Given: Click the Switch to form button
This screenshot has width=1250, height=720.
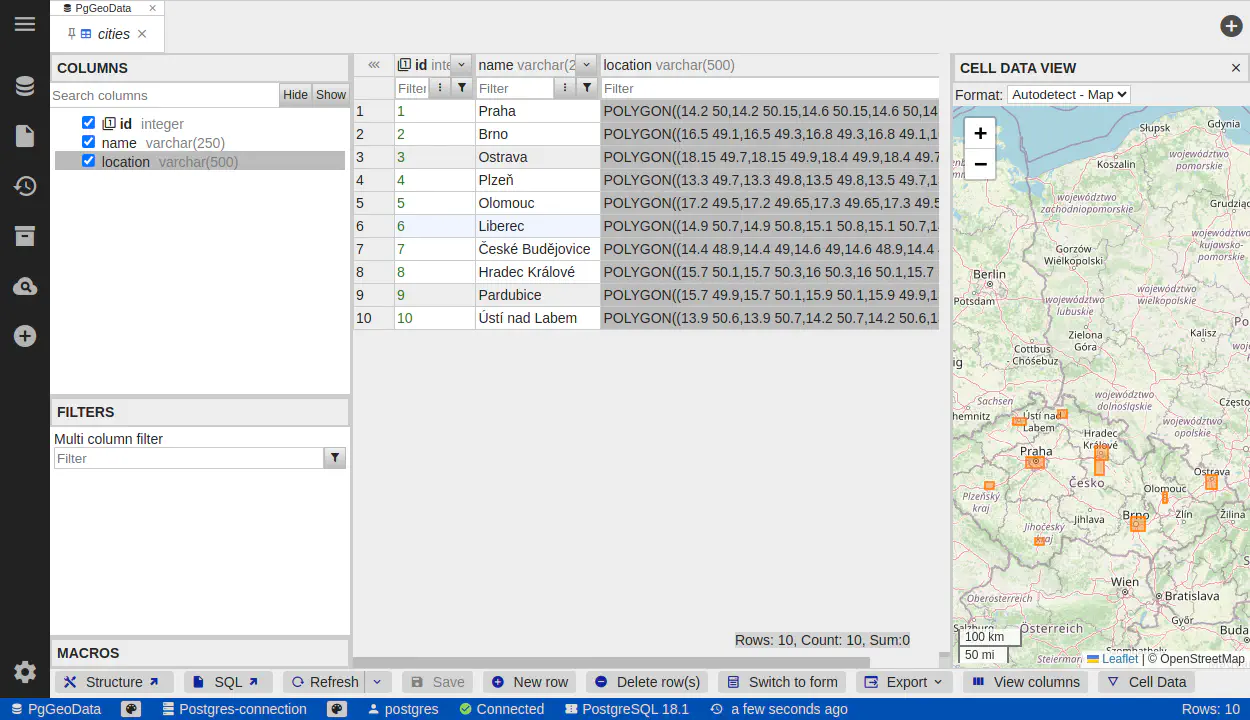Looking at the screenshot, I should click(x=782, y=682).
